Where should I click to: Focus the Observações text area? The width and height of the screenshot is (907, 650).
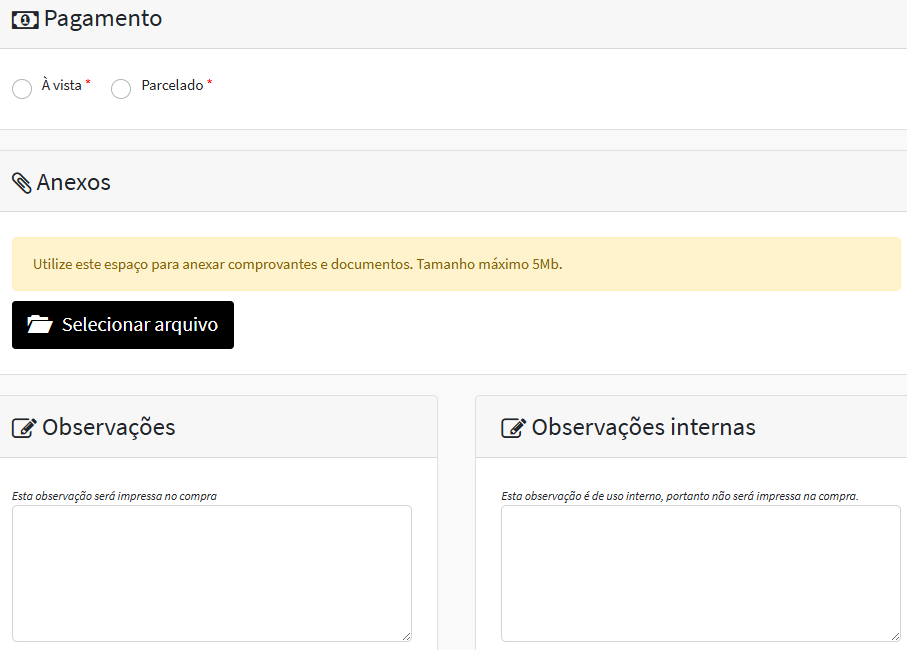point(211,572)
